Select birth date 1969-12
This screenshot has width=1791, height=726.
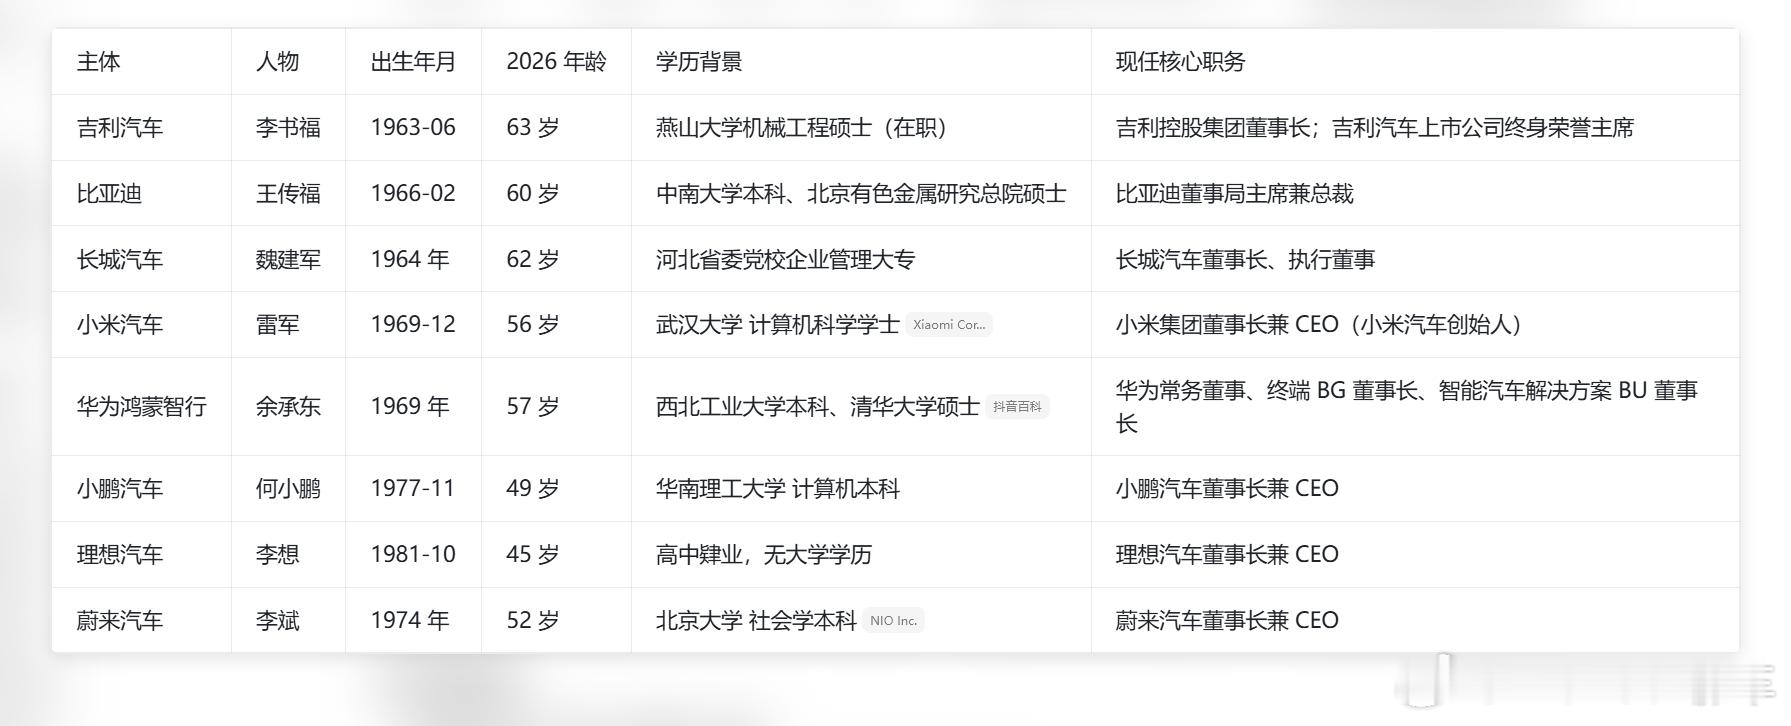click(413, 325)
